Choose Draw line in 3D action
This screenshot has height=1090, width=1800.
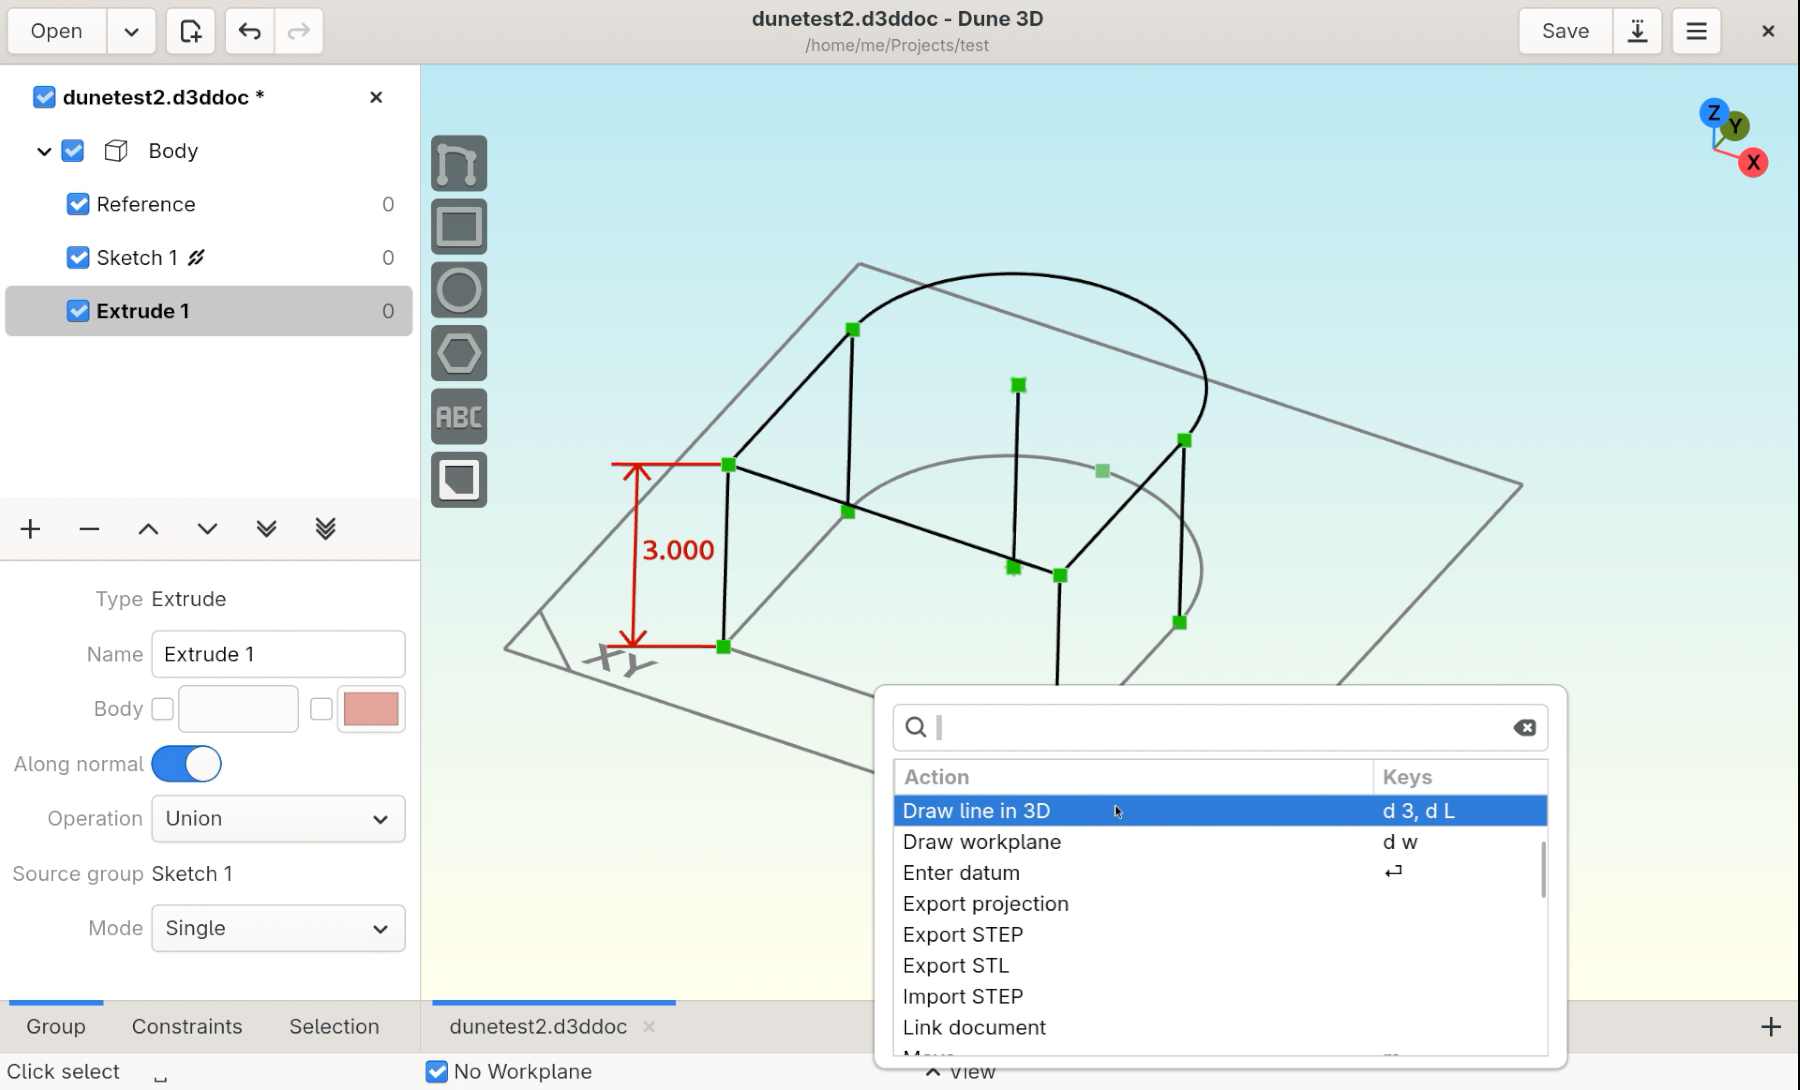pos(1220,811)
